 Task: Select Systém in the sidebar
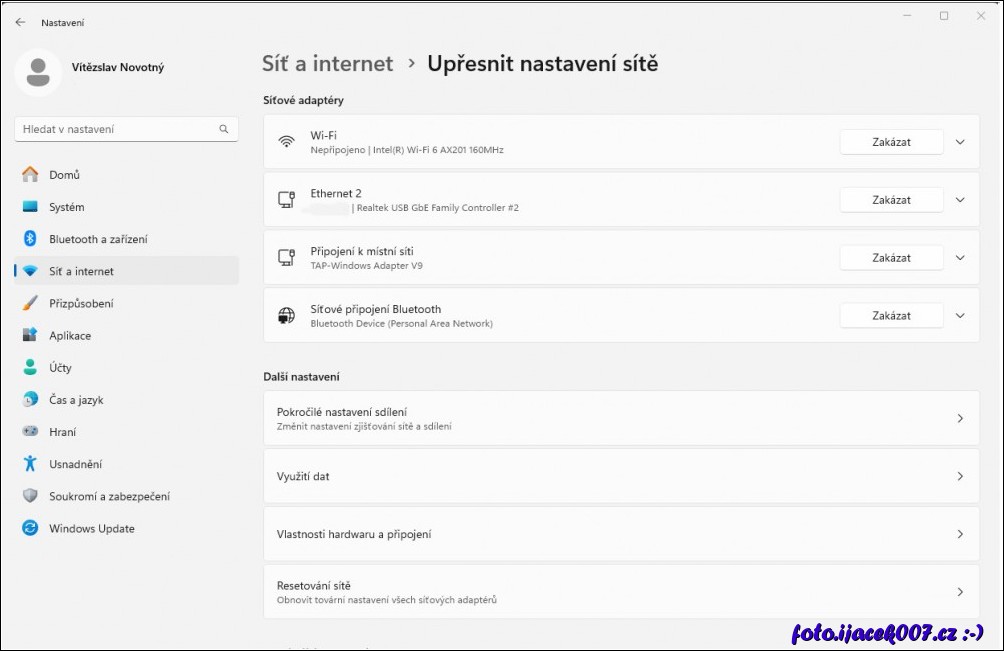pyautogui.click(x=67, y=207)
